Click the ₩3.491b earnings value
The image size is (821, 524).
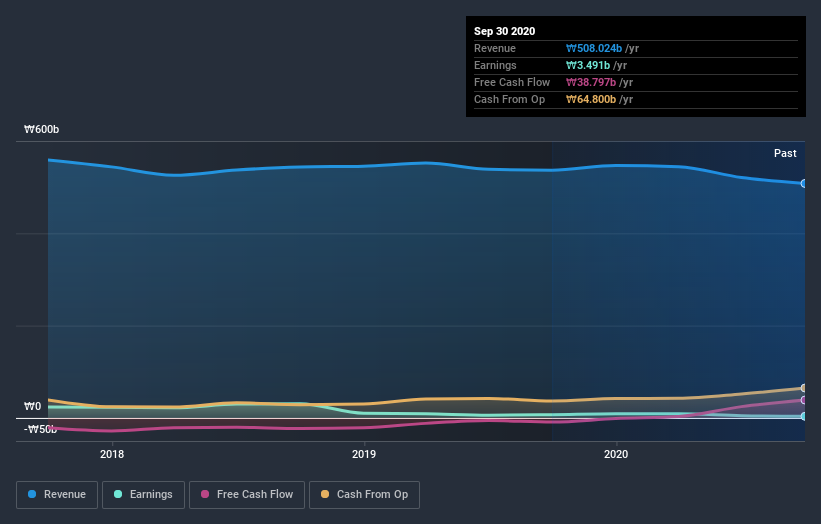pos(588,65)
